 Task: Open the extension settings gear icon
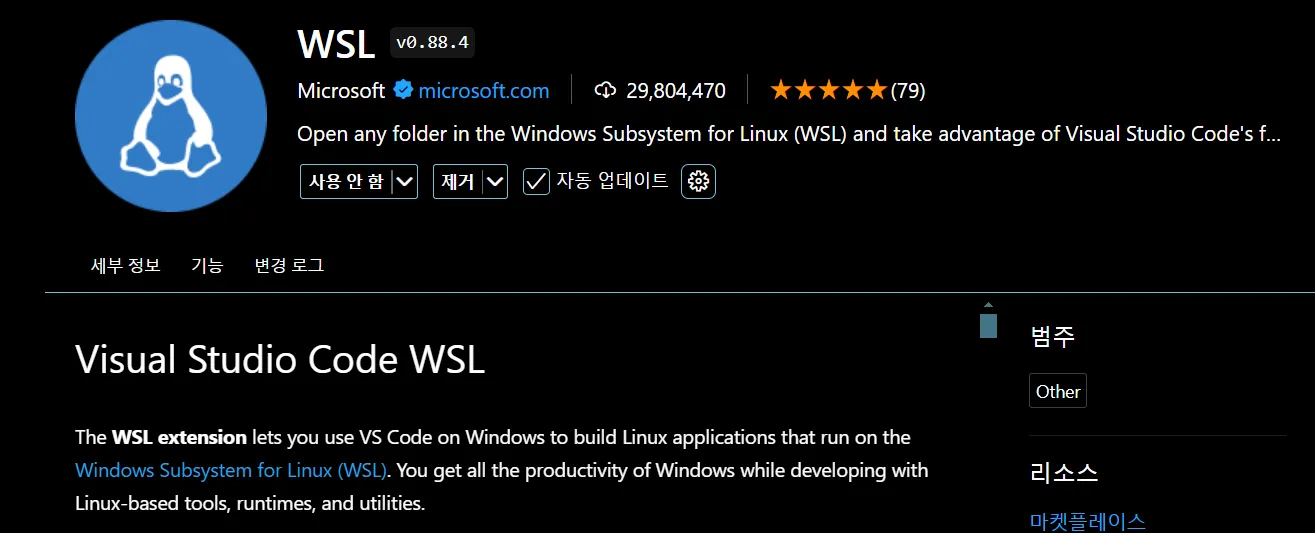tap(699, 181)
